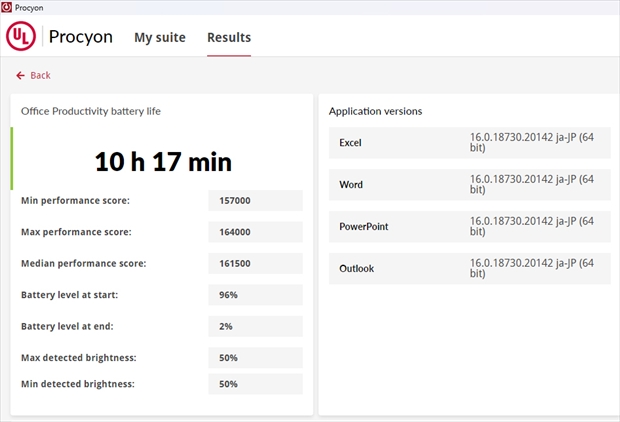This screenshot has width=620, height=422.
Task: Go back using the Back link
Action: click(x=40, y=75)
